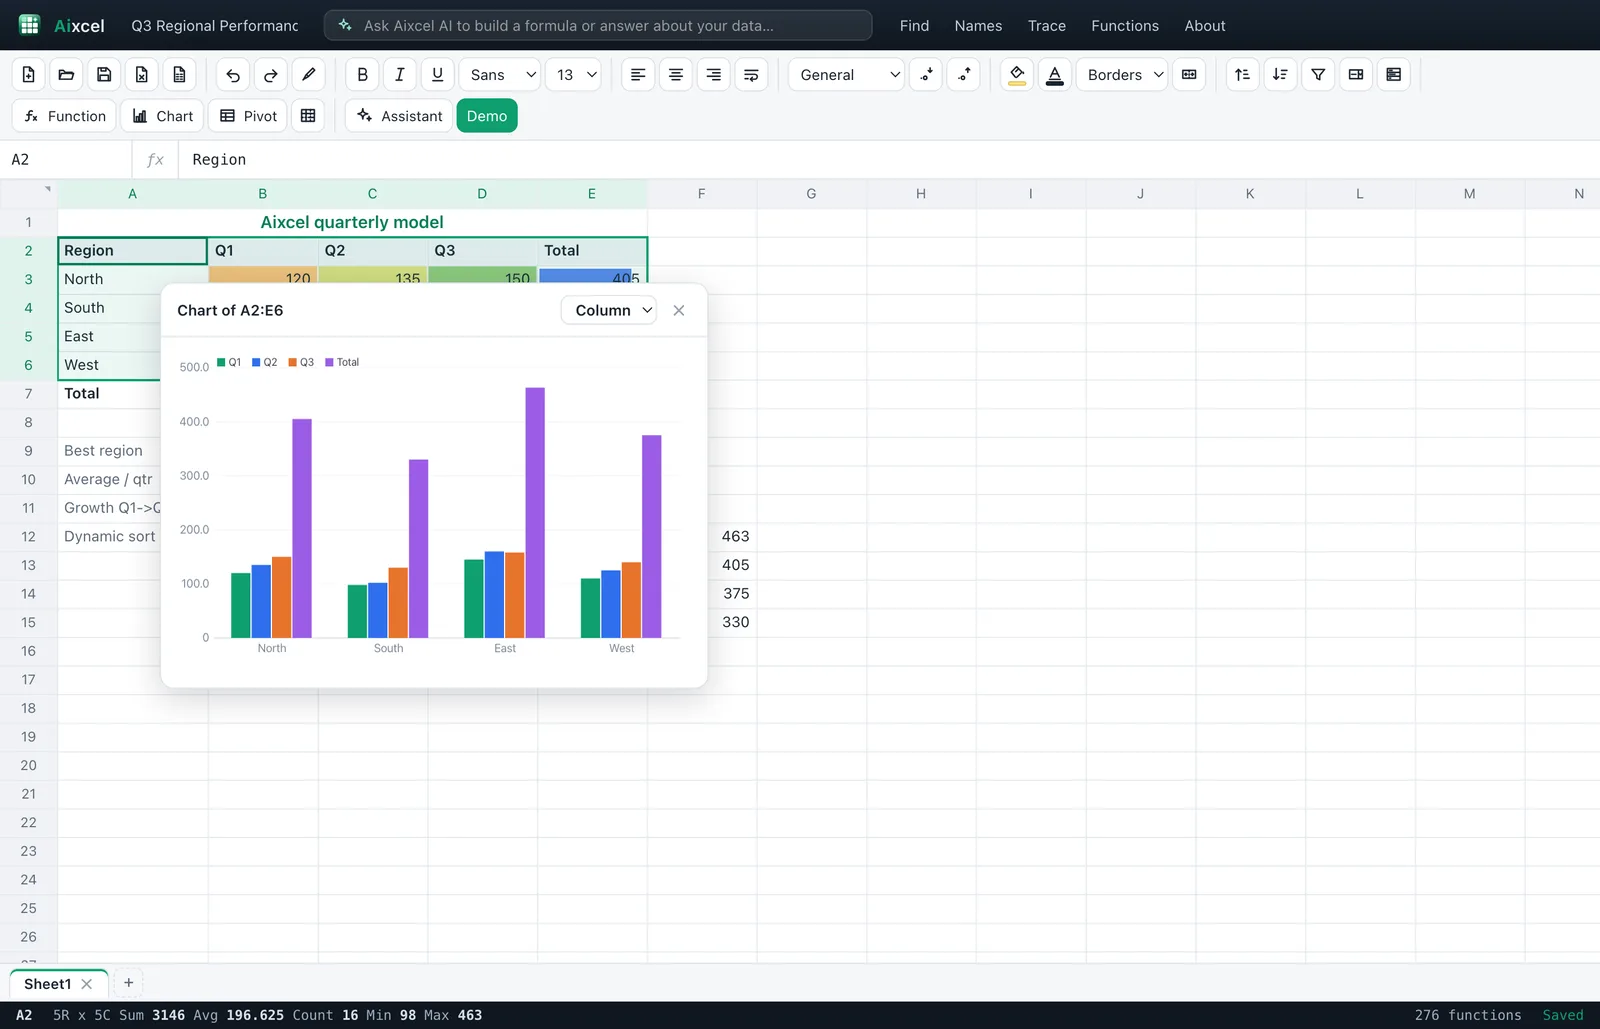
Task: Create a pivot with Pivot button
Action: pyautogui.click(x=248, y=116)
